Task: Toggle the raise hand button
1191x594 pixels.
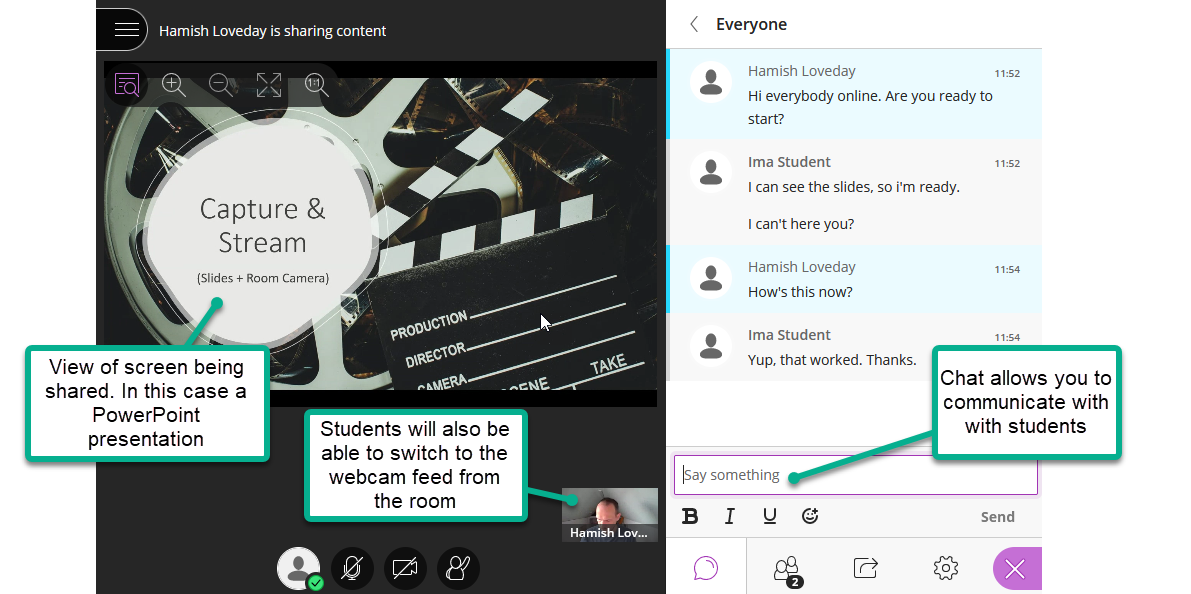Action: tap(458, 568)
